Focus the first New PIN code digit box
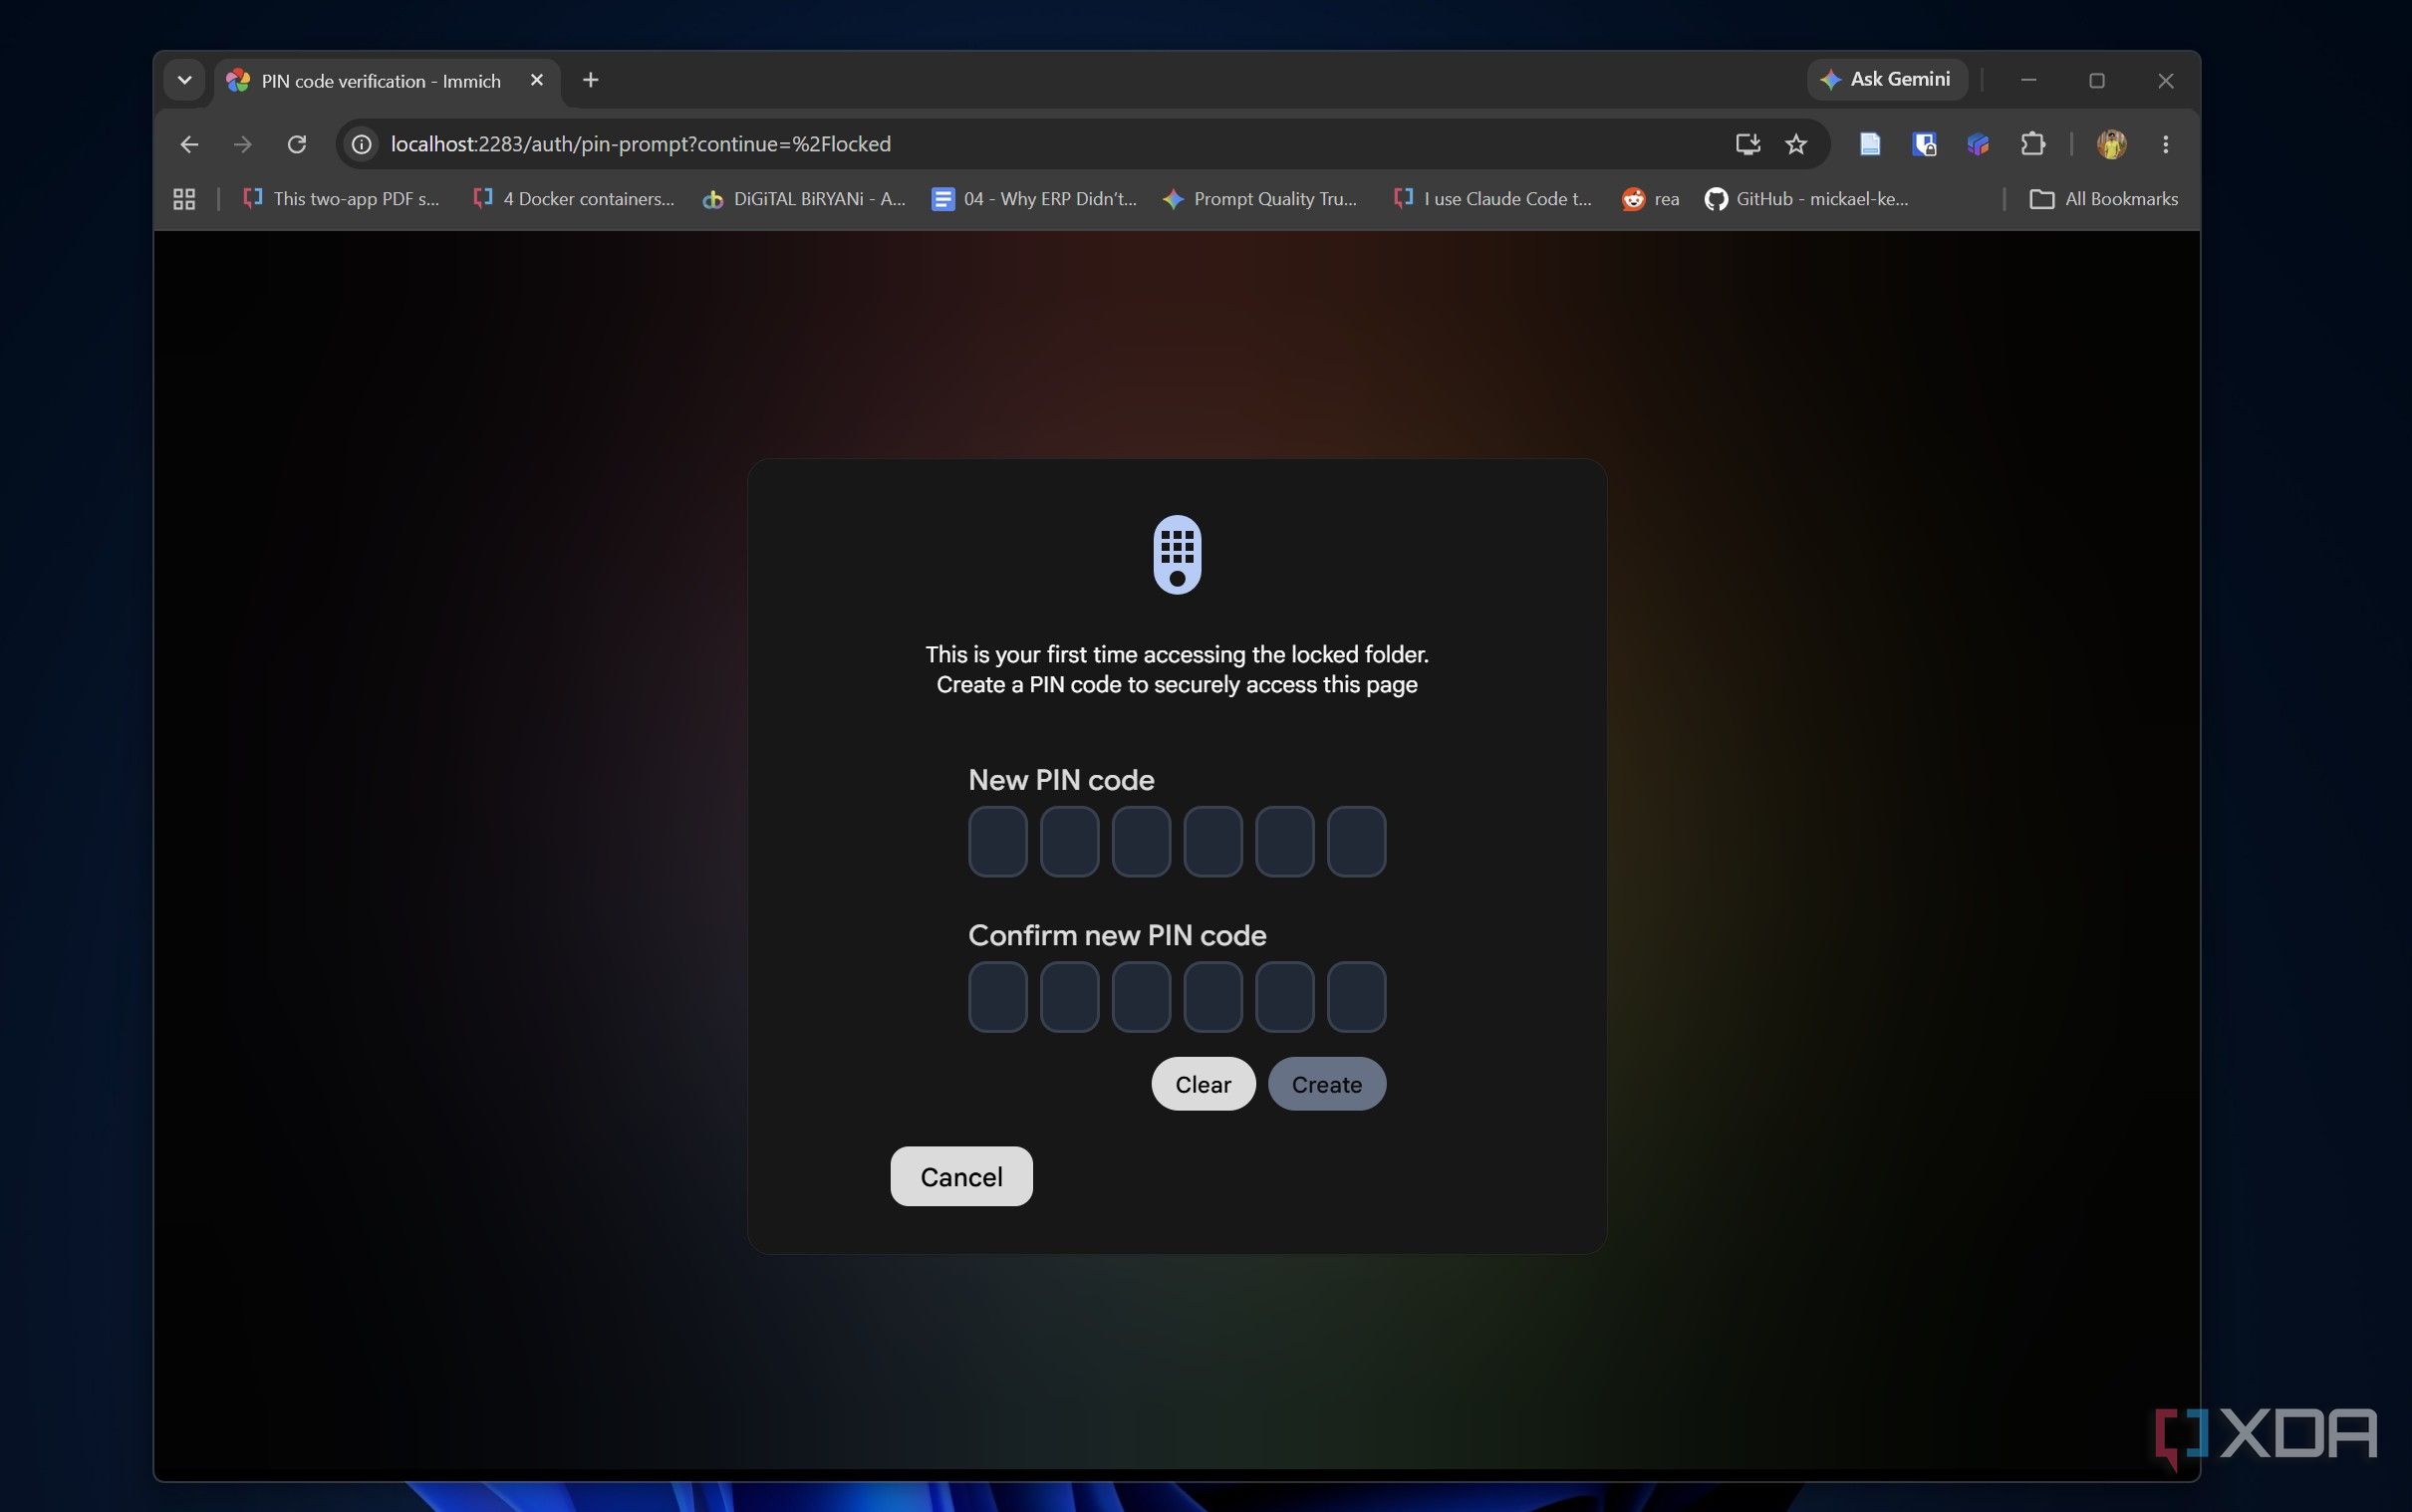Image resolution: width=2412 pixels, height=1512 pixels. point(998,842)
